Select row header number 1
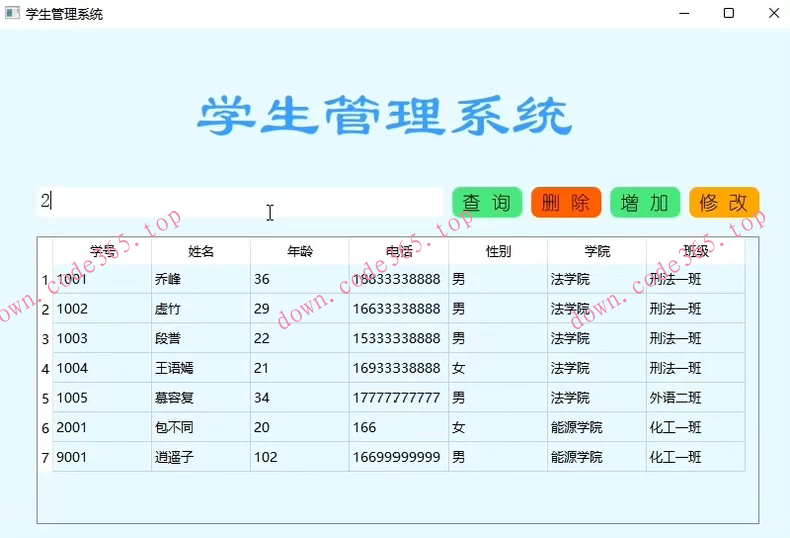The height and width of the screenshot is (538, 790). [45, 280]
